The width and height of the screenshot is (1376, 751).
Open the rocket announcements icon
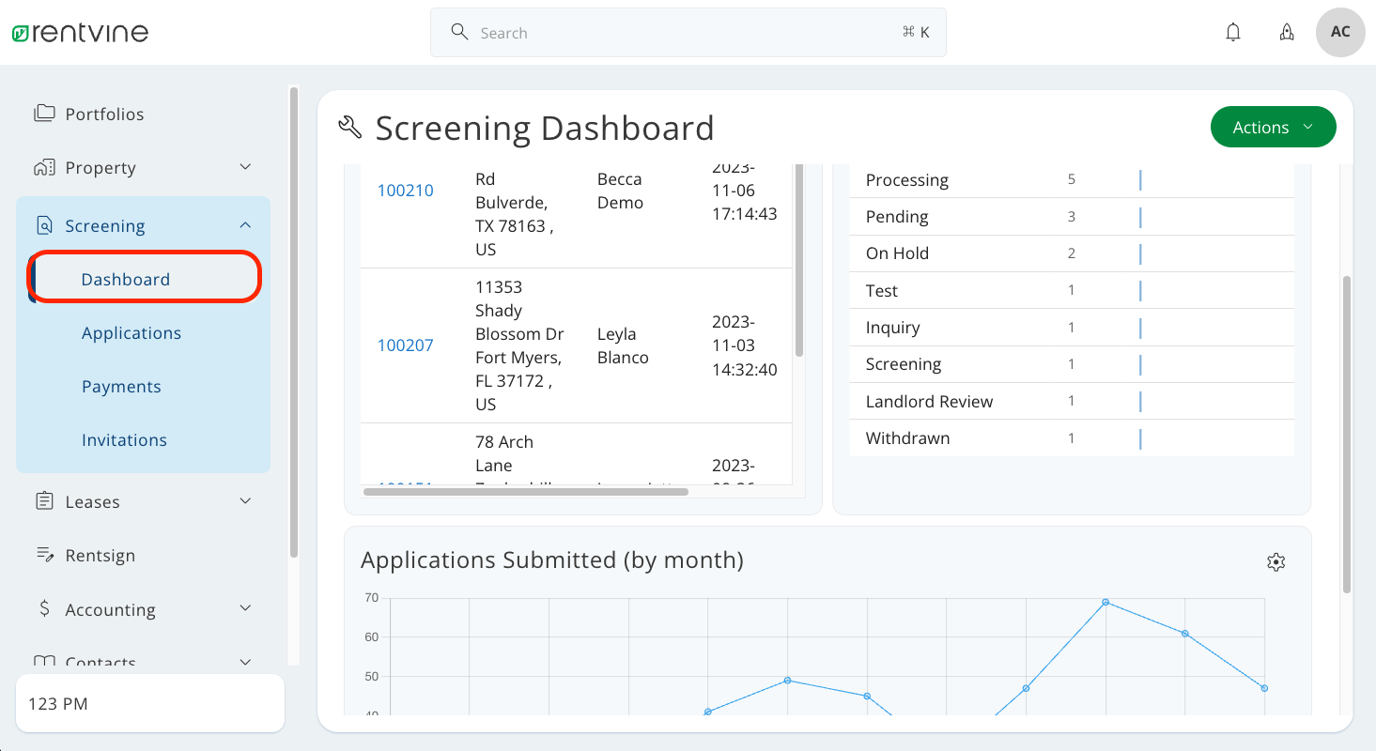click(1287, 31)
